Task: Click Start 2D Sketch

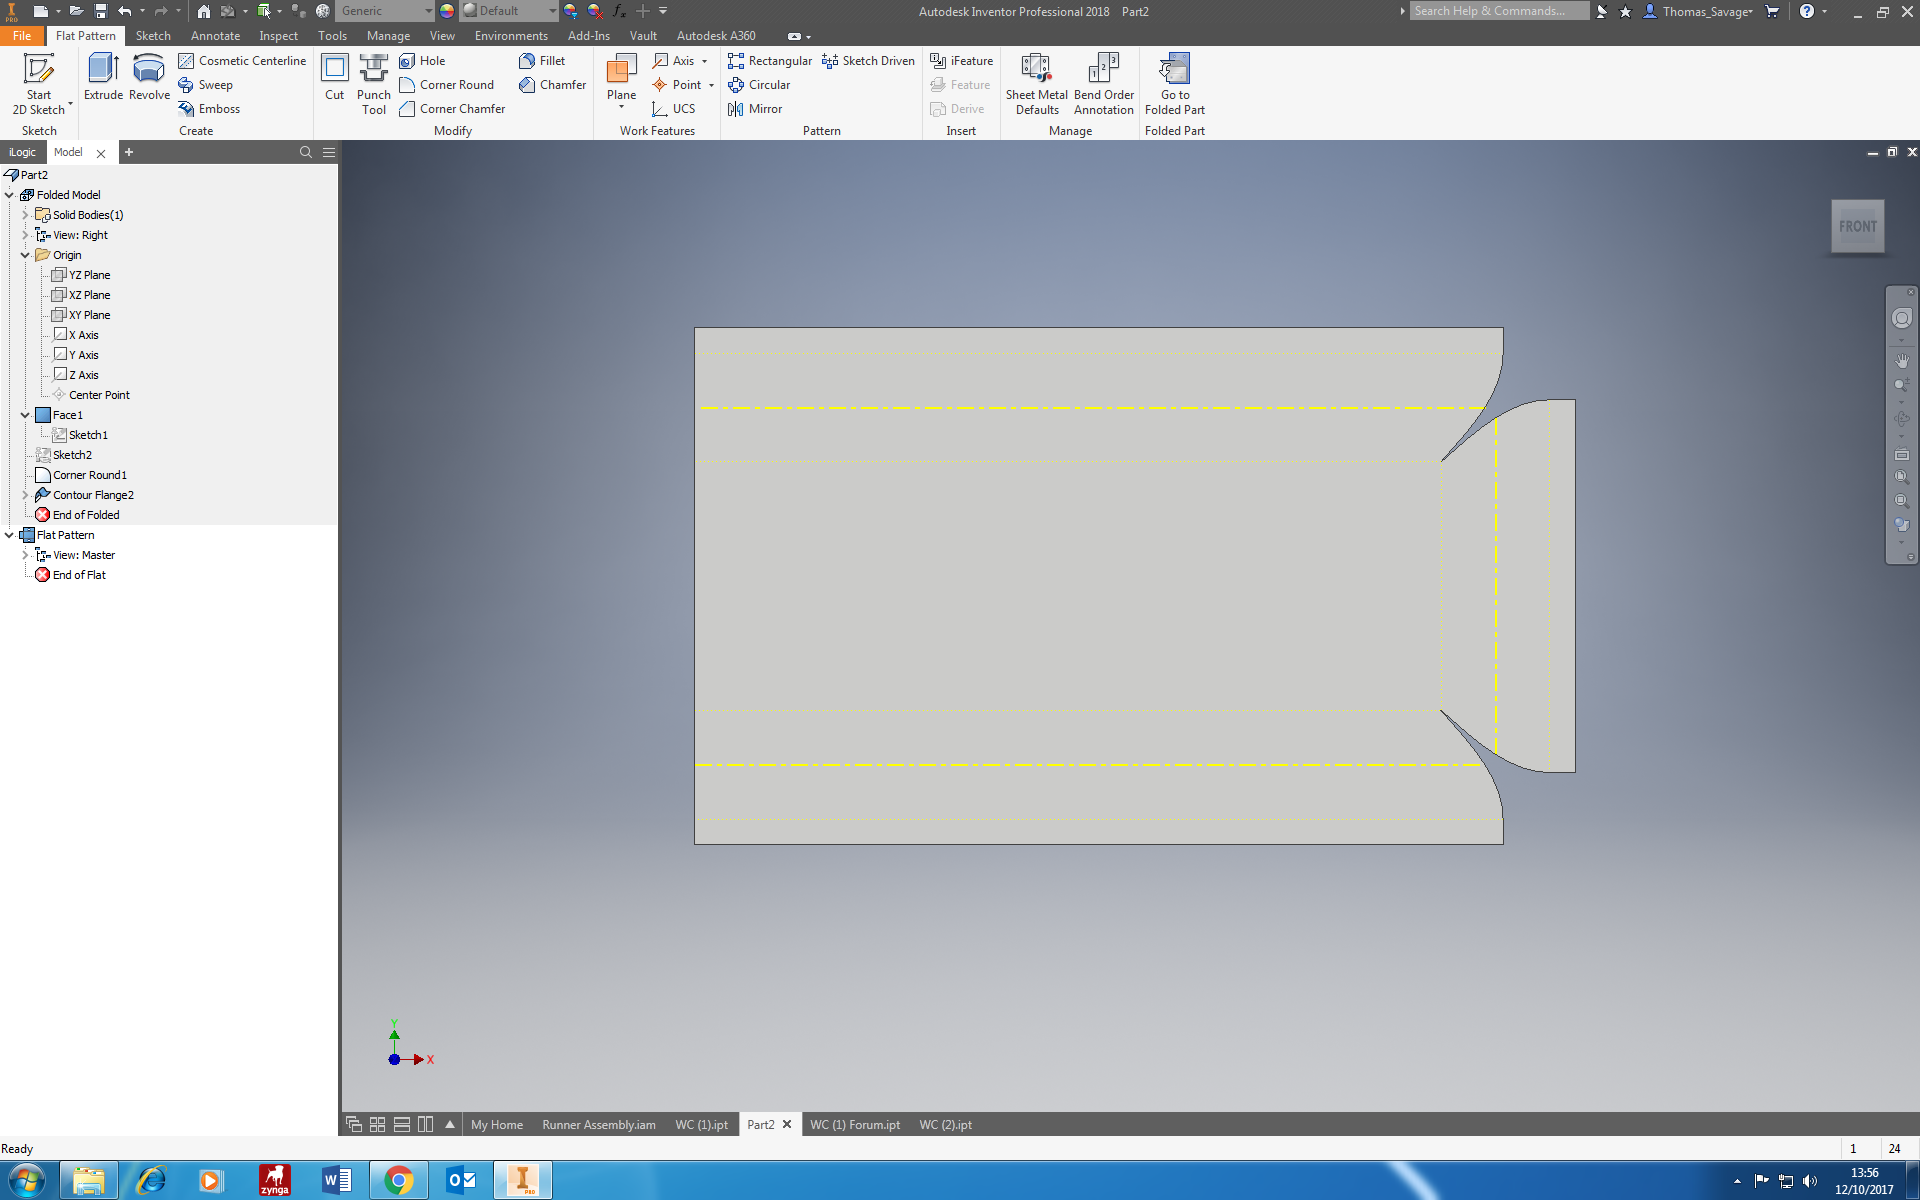Action: (x=39, y=85)
